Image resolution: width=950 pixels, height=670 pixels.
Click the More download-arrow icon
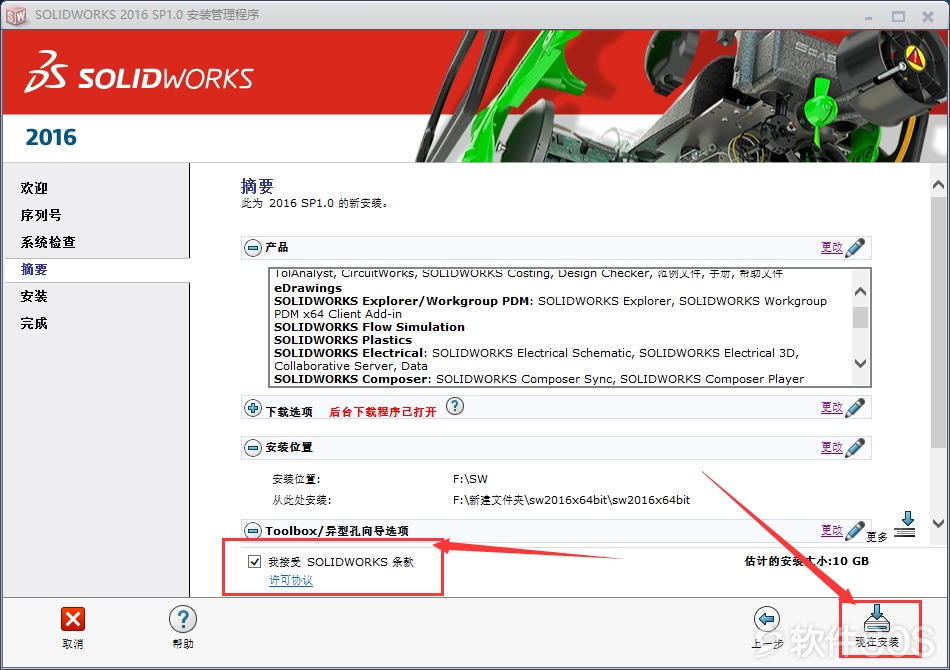click(906, 524)
